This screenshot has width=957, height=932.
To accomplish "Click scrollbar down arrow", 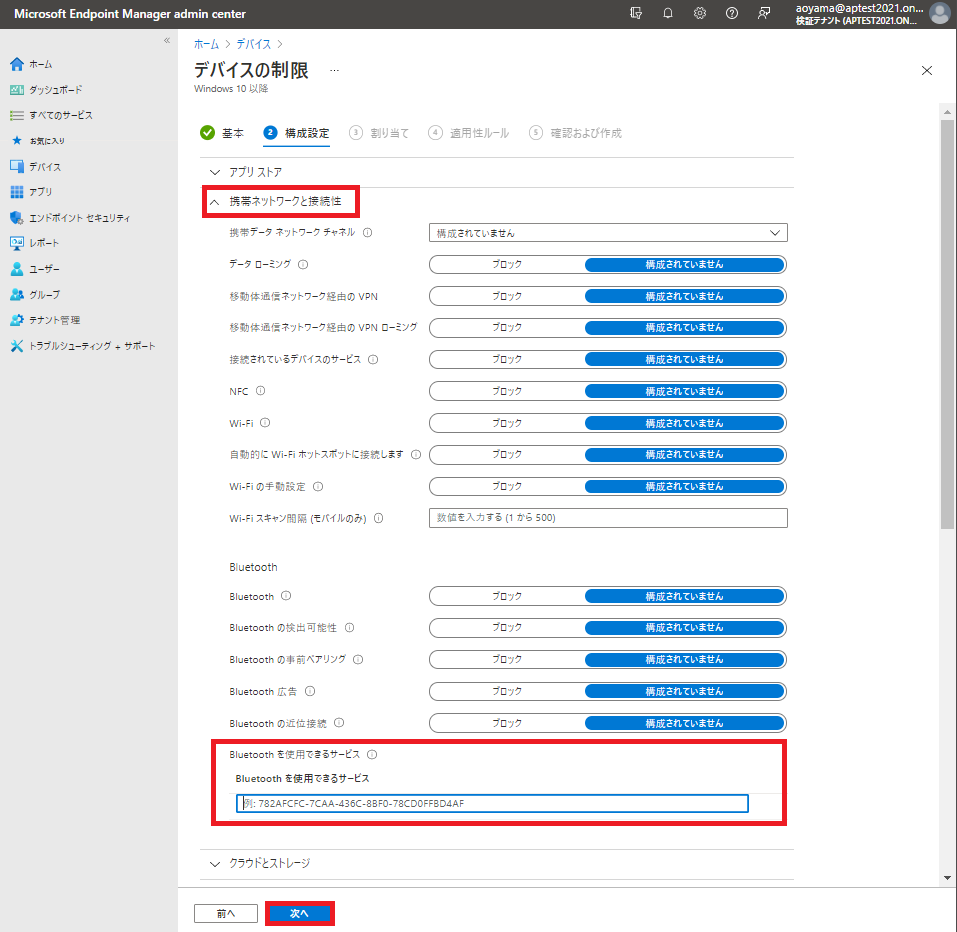I will click(947, 878).
